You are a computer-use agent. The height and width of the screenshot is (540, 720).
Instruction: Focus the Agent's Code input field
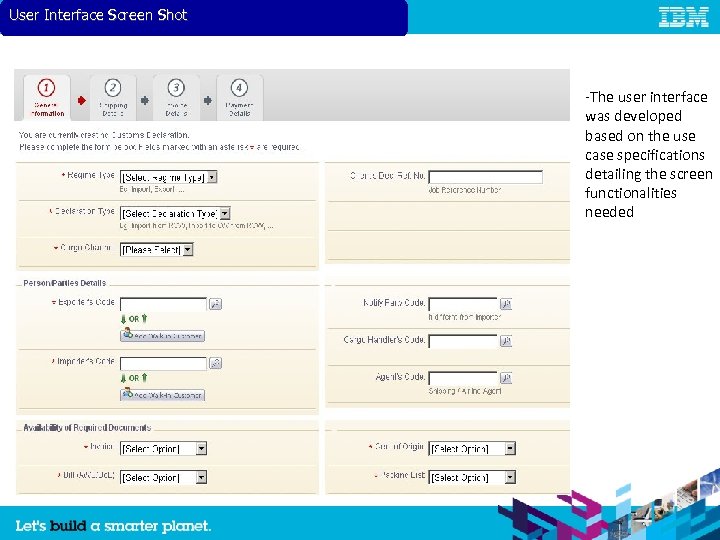tap(463, 377)
